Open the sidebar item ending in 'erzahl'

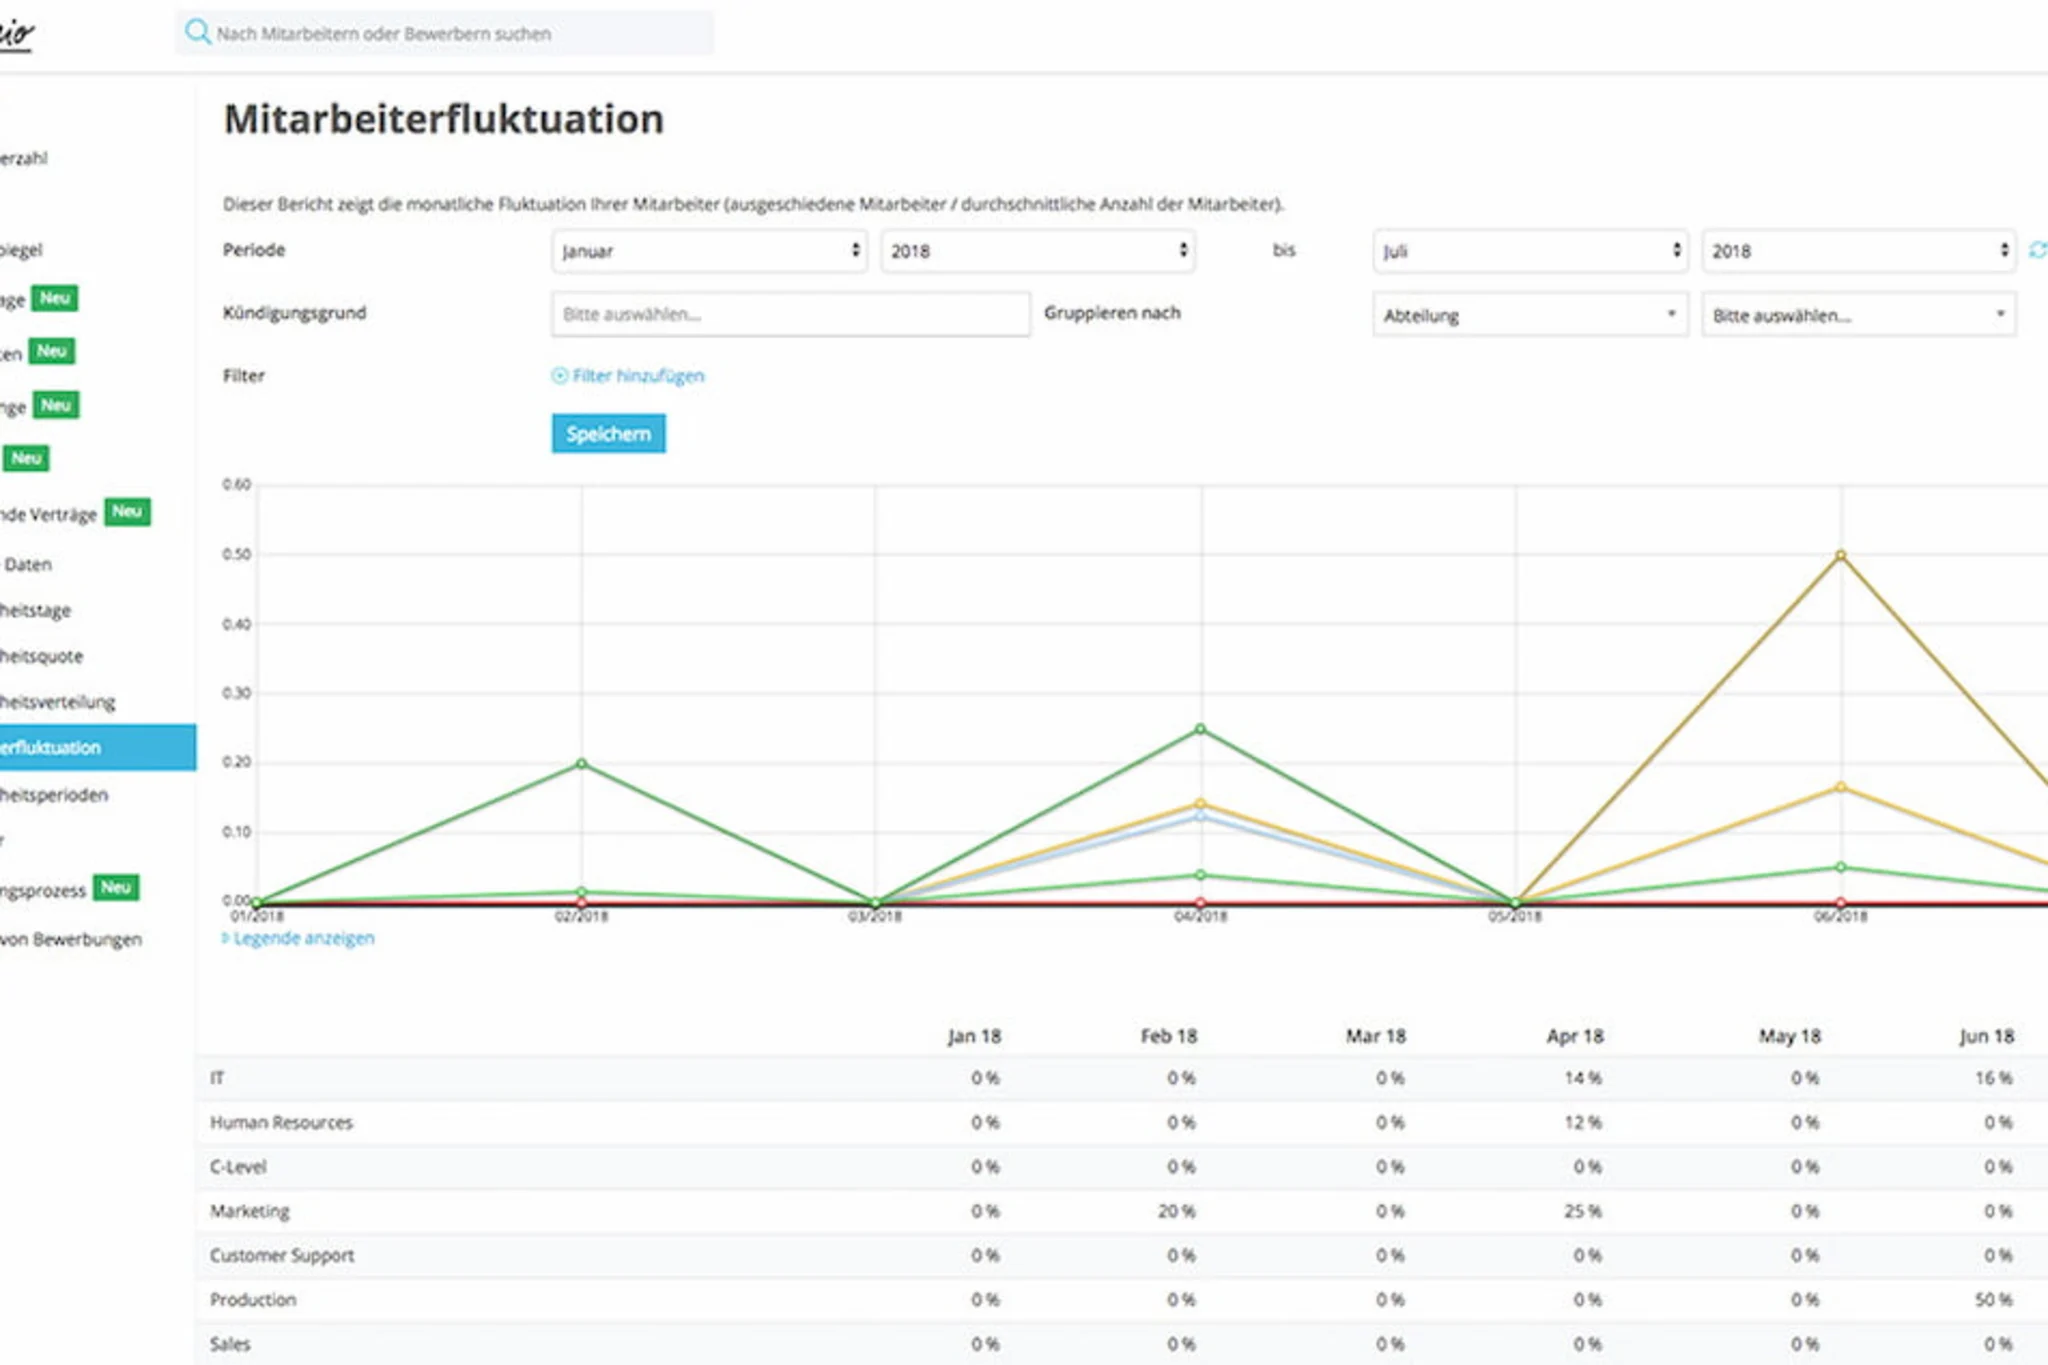24,158
